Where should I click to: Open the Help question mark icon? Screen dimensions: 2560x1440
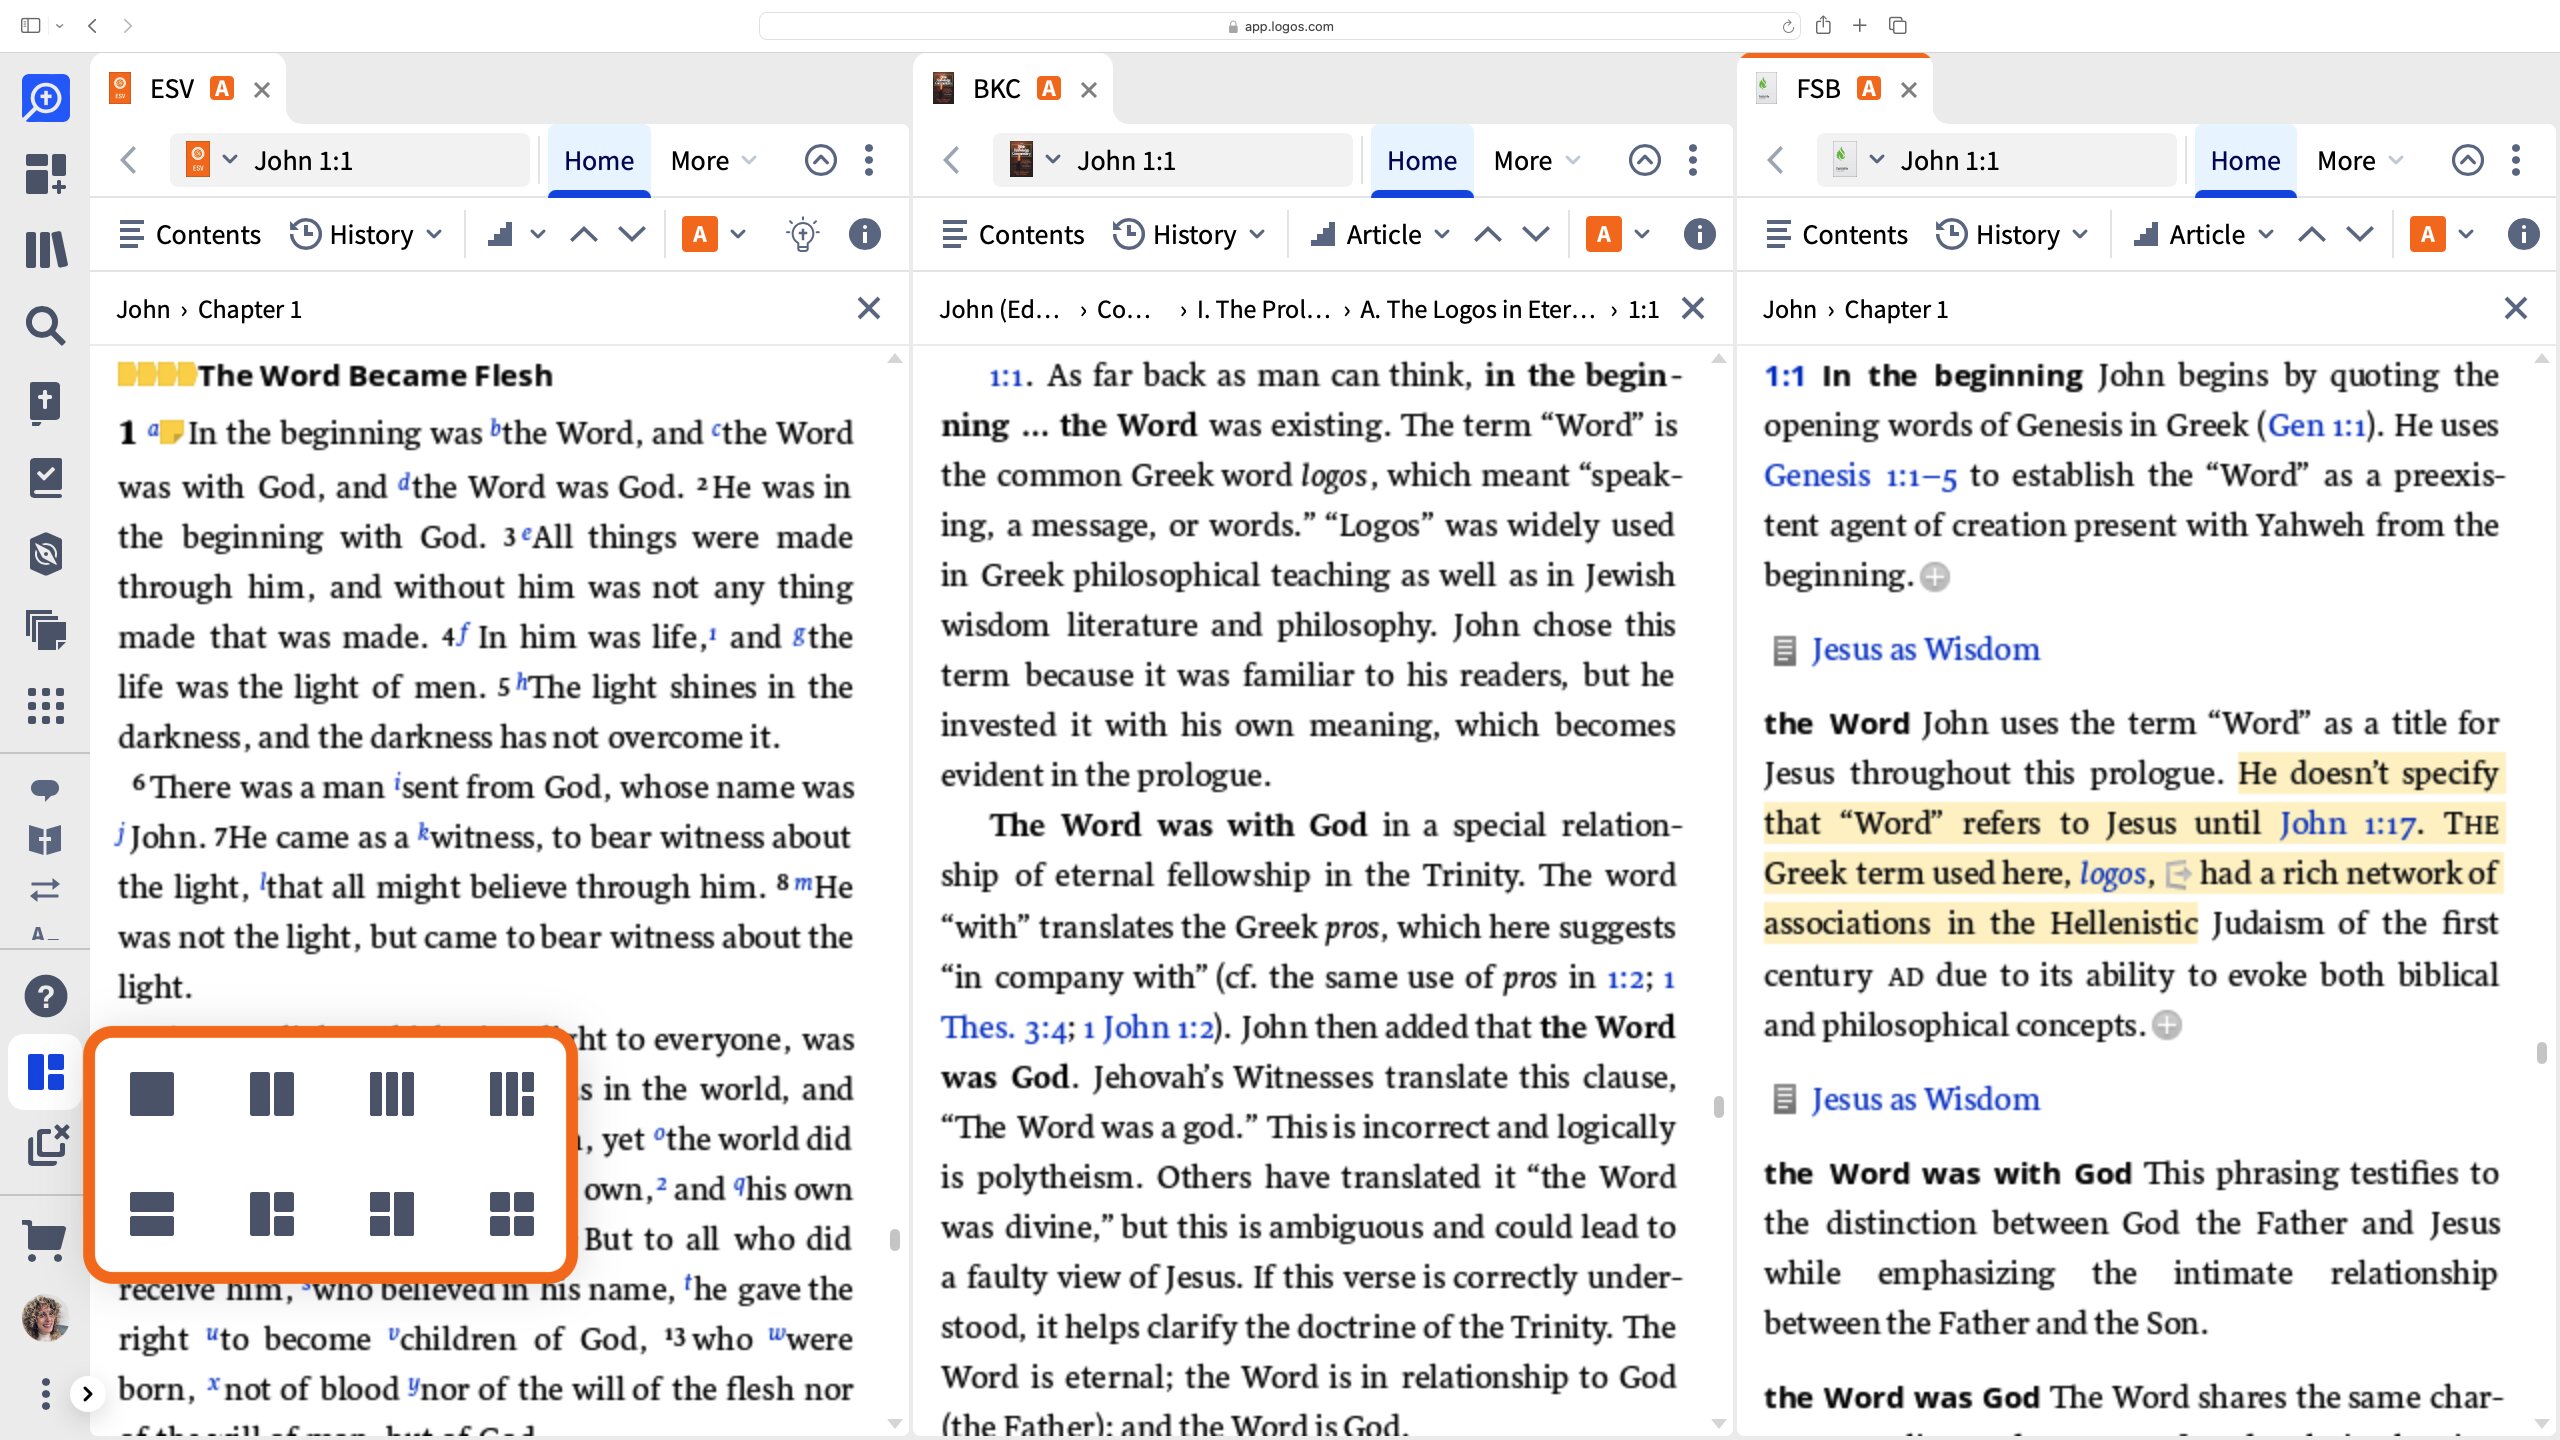[x=45, y=996]
